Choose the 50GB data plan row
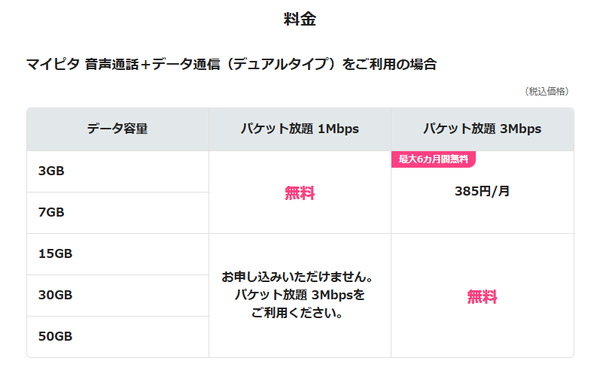The width and height of the screenshot is (600, 370). 117,337
